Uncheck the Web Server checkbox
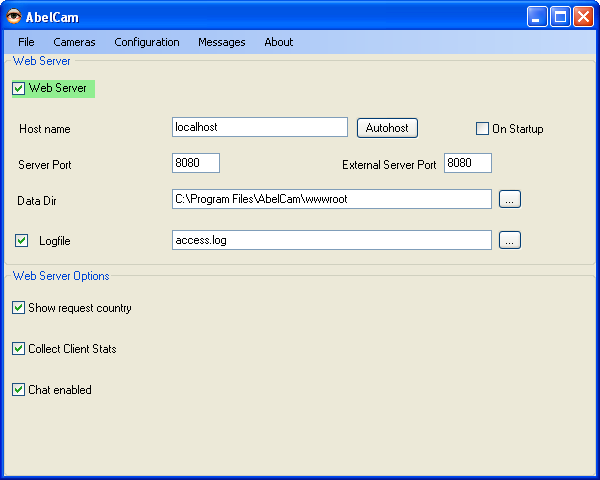 coord(19,88)
